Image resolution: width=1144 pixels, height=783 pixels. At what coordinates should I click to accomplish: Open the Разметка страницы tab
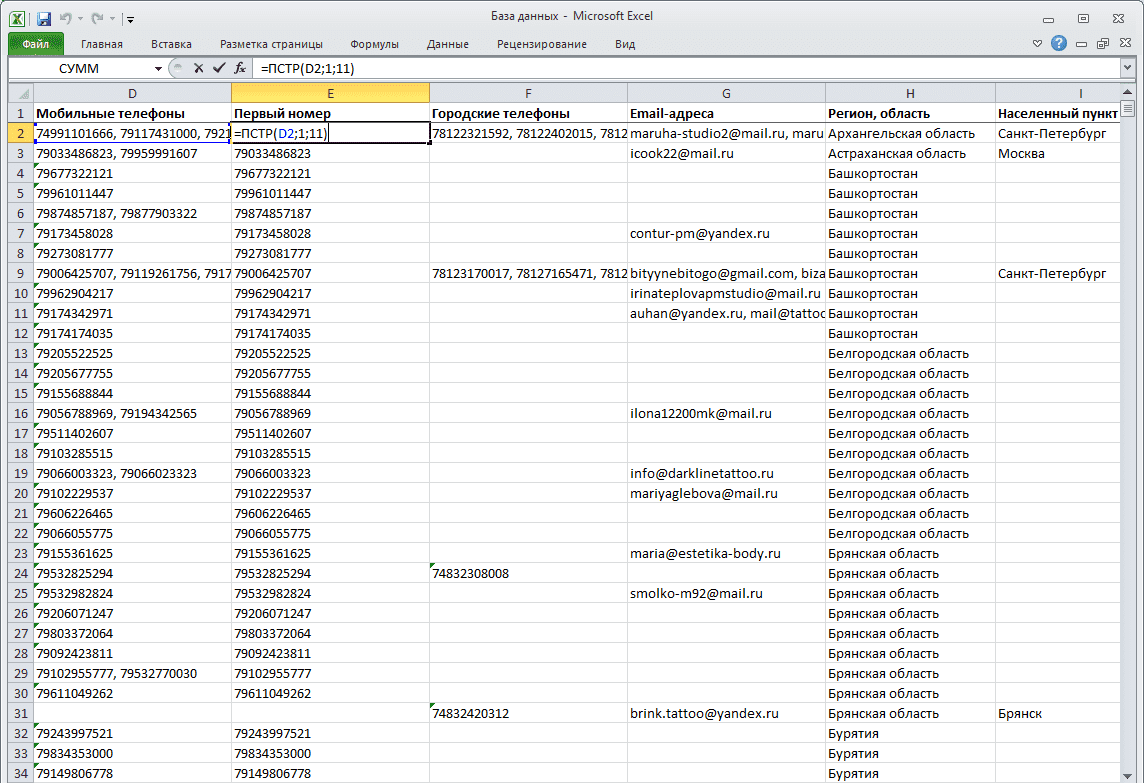(x=271, y=44)
